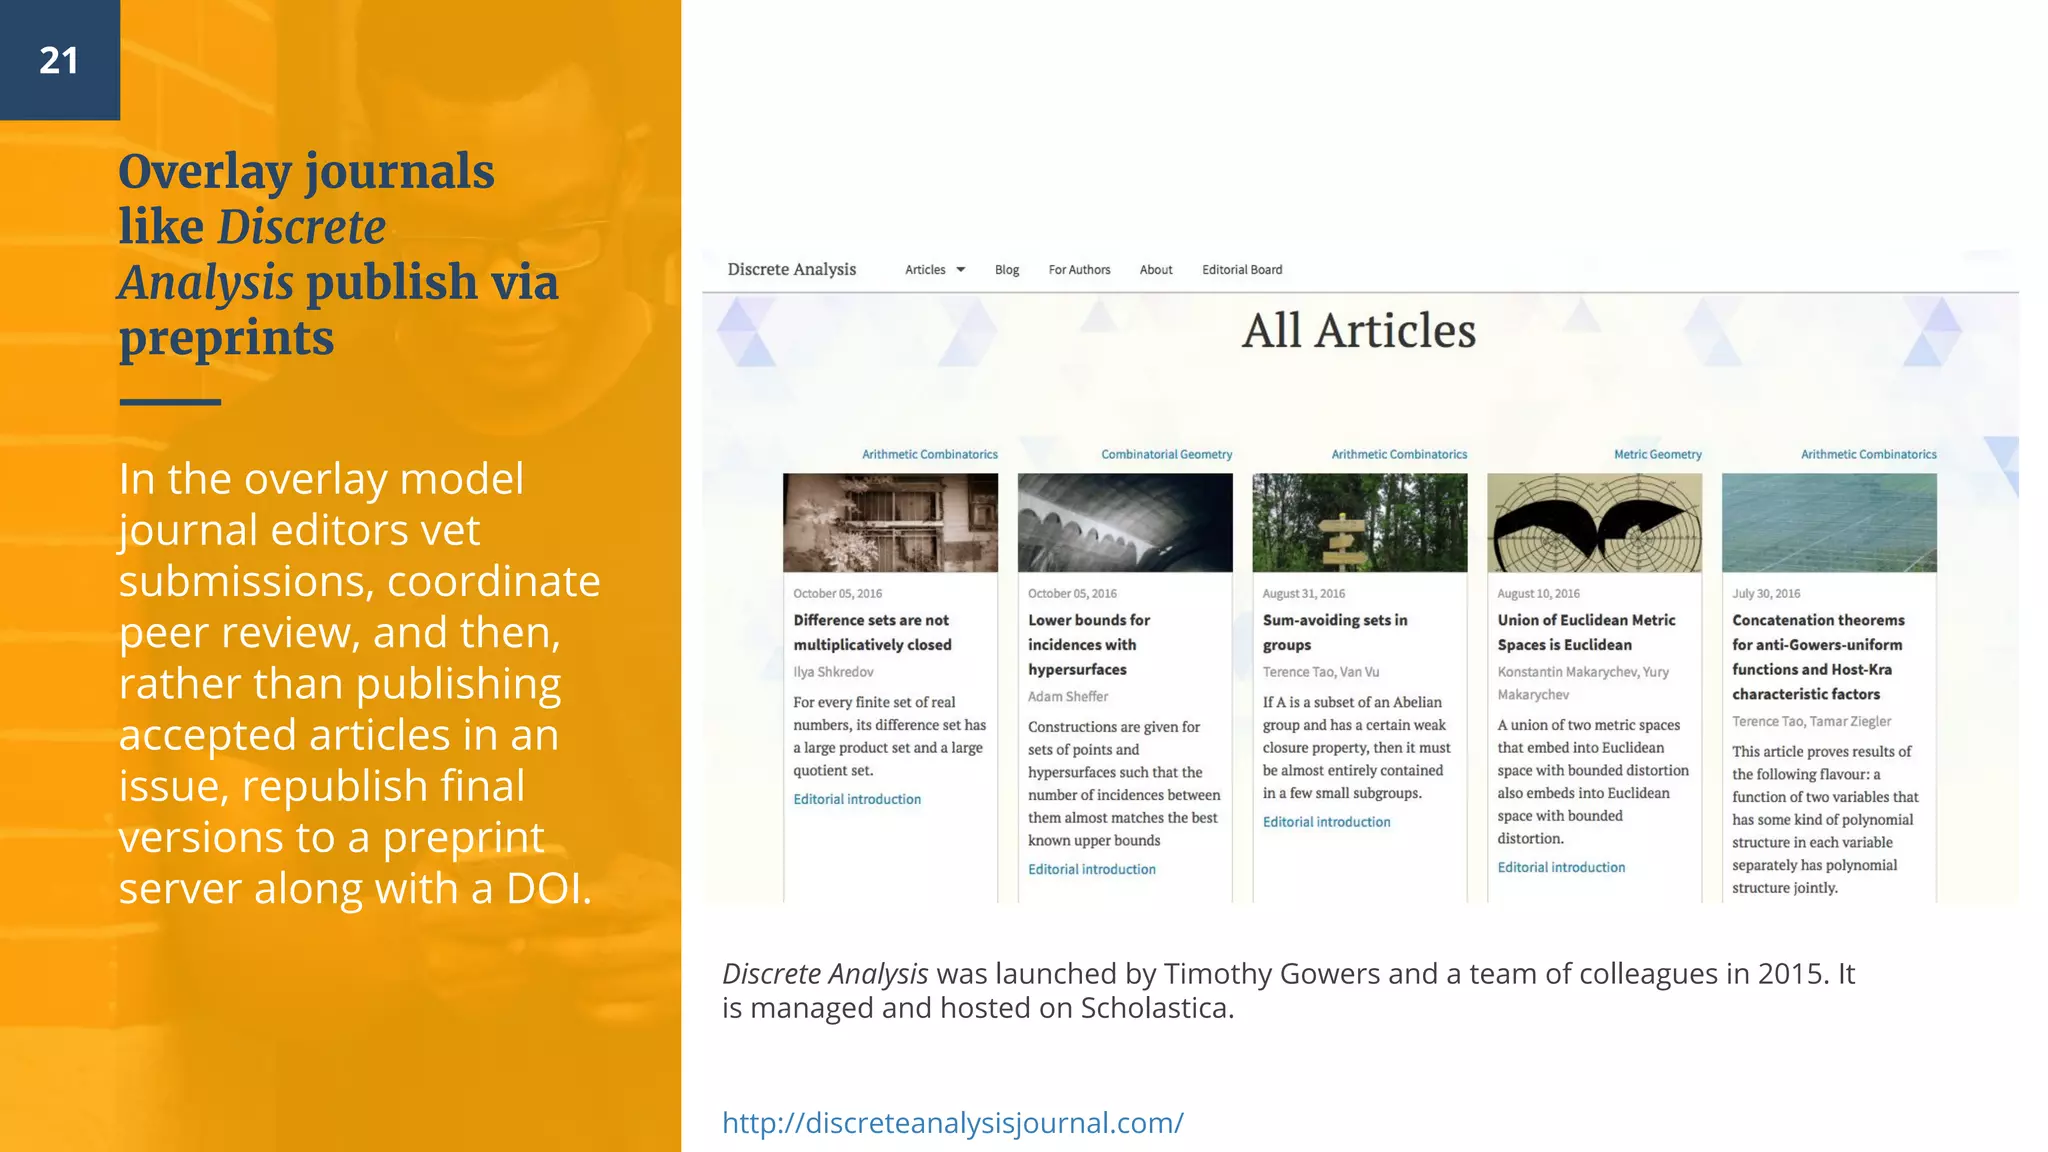Open the About menu item
2048x1152 pixels.
point(1156,270)
